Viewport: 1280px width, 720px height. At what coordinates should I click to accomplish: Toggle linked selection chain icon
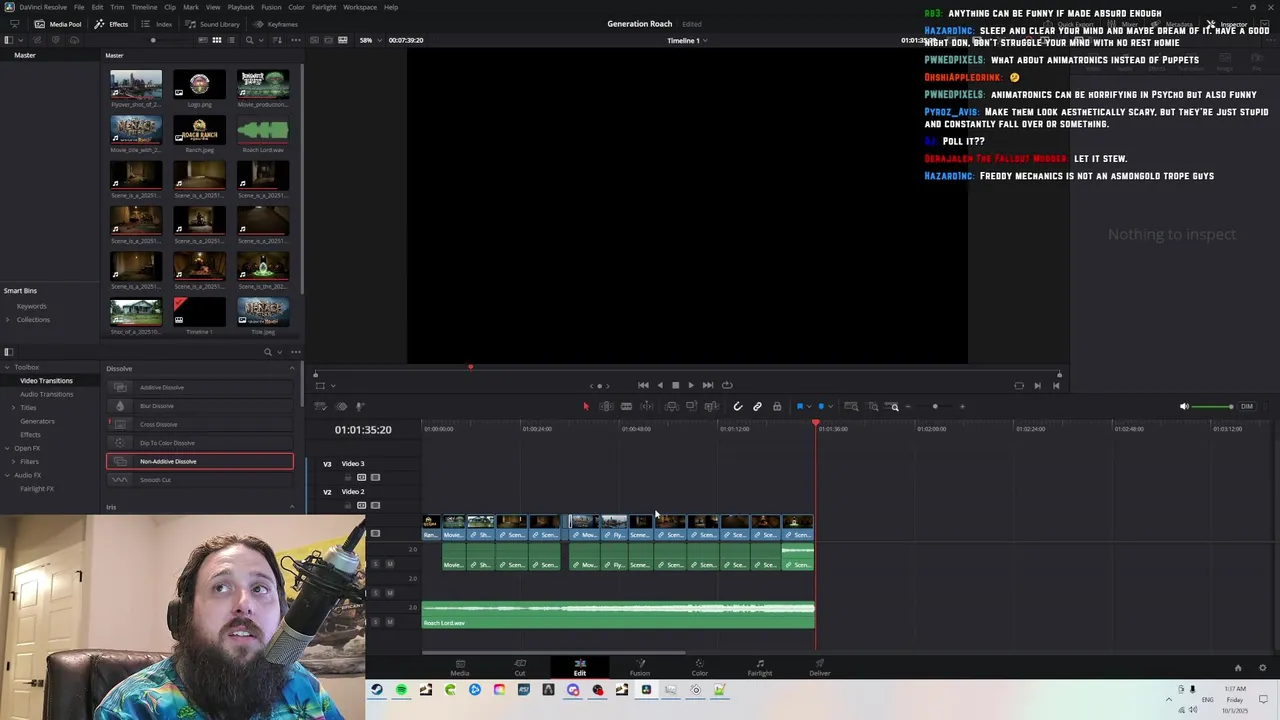(757, 406)
